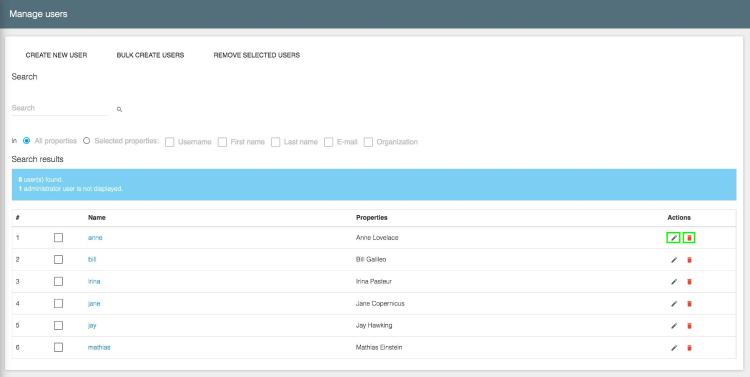This screenshot has width=750, height=377.
Task: Delete user jay with the trash icon
Action: tap(689, 326)
